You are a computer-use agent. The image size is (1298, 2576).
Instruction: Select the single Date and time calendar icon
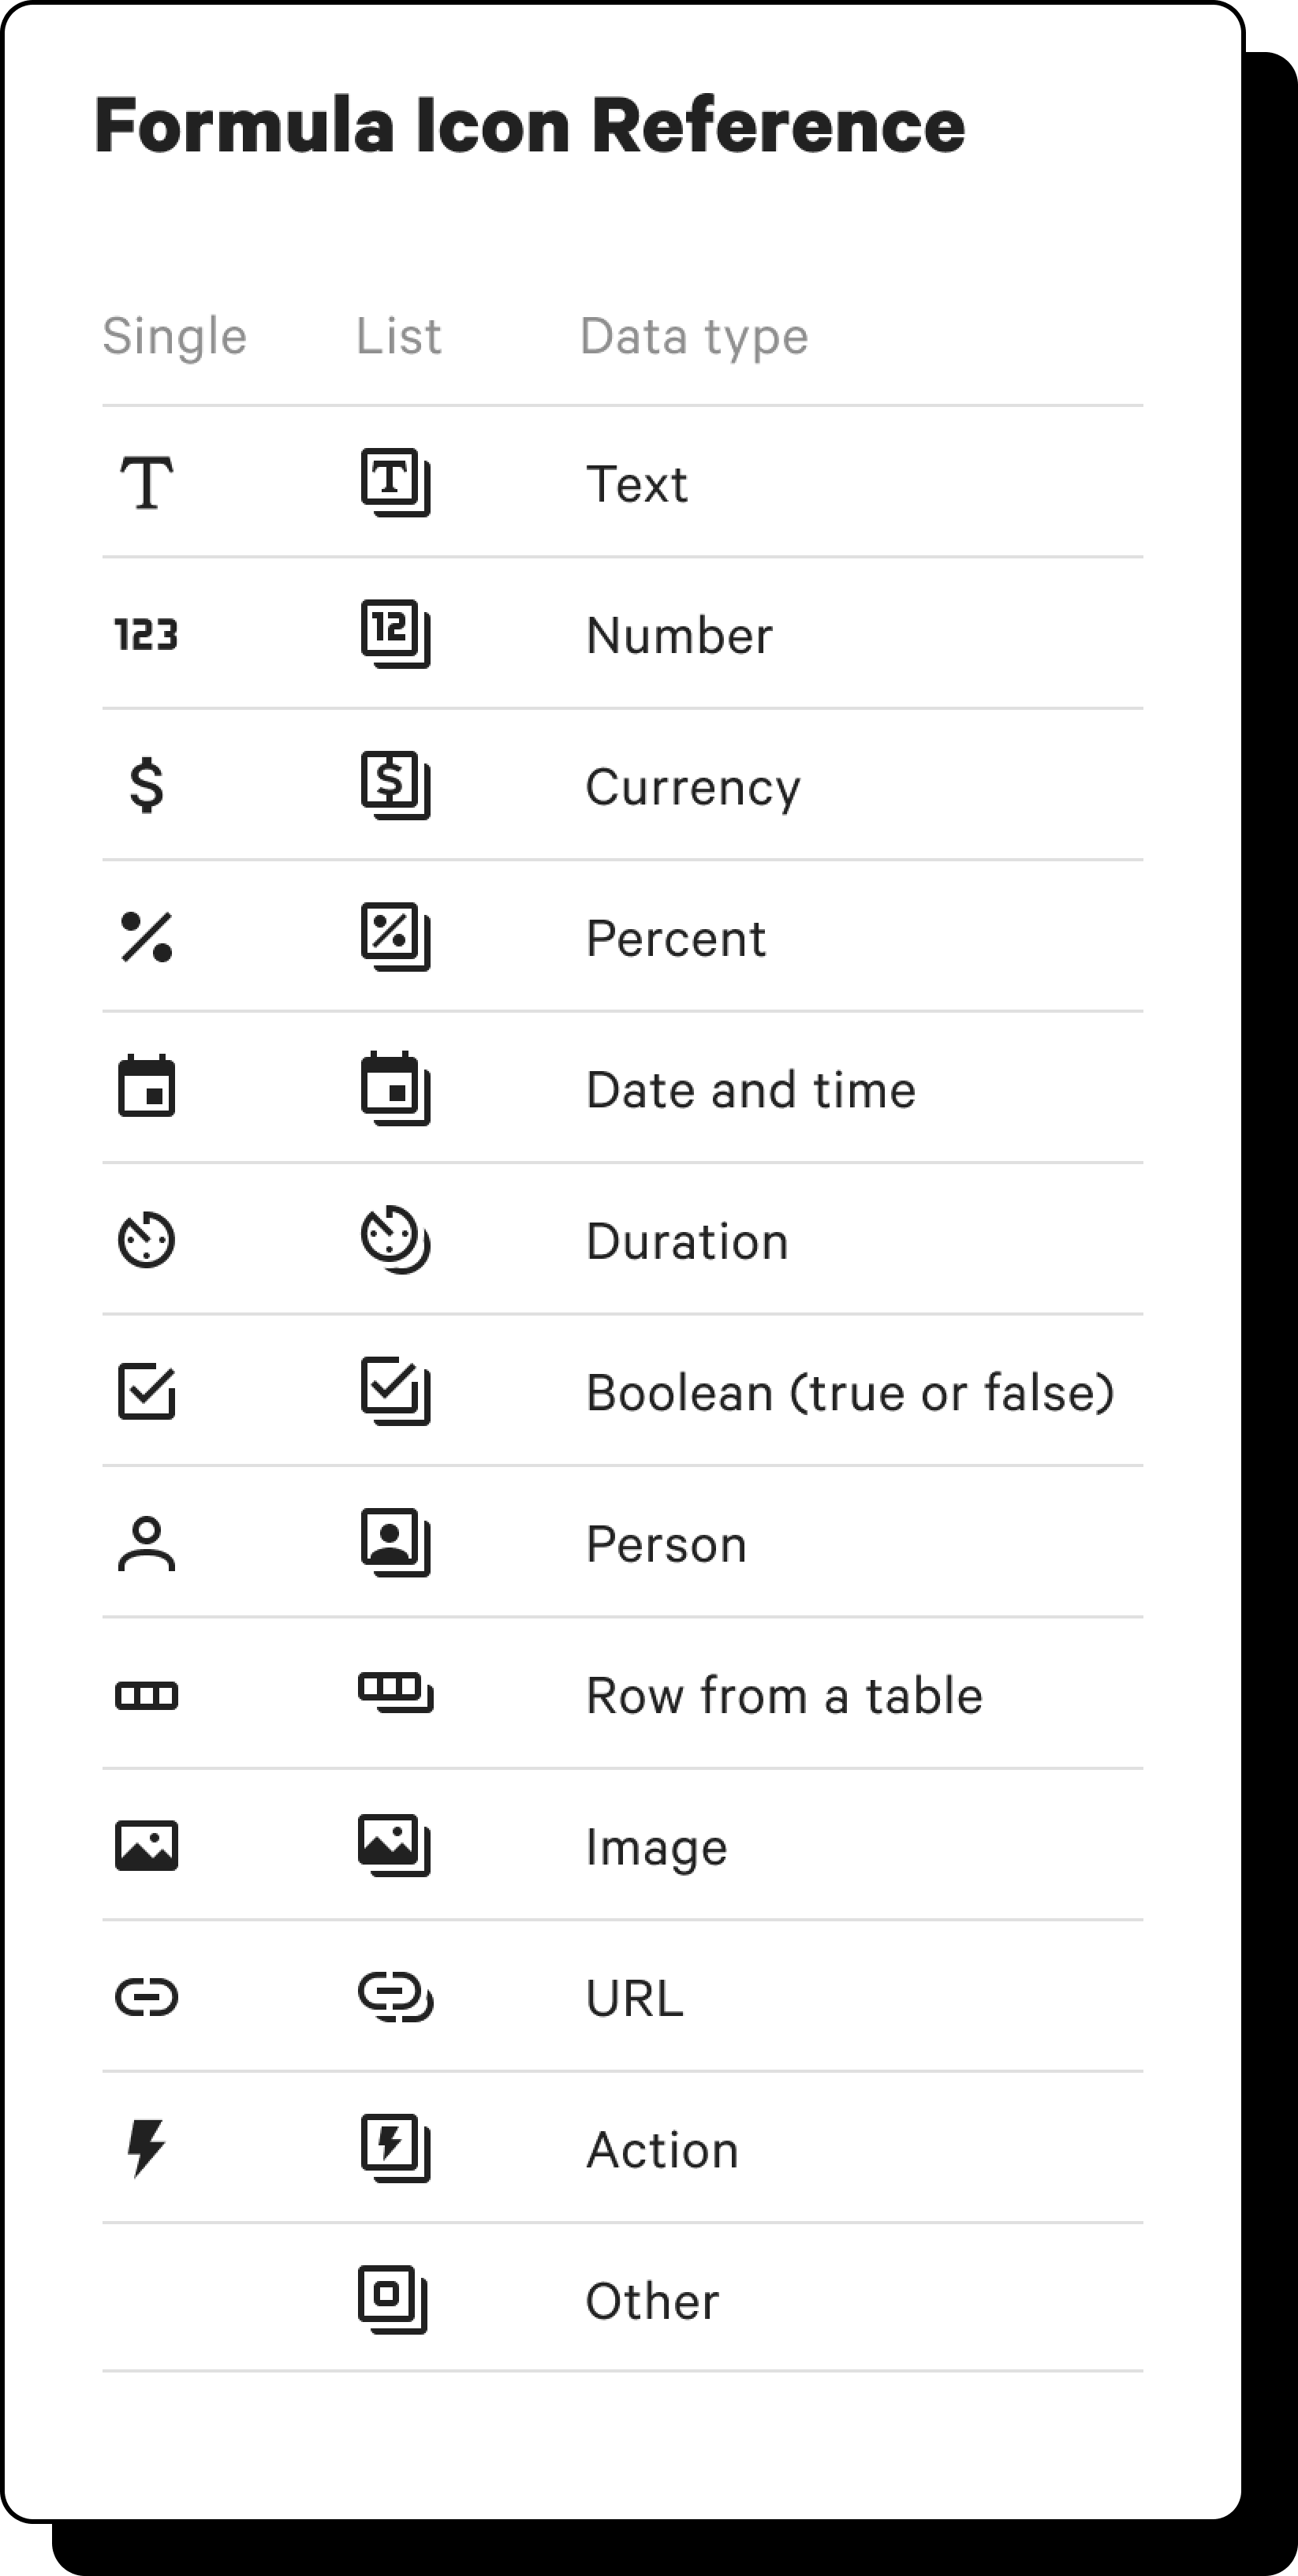tap(146, 1087)
